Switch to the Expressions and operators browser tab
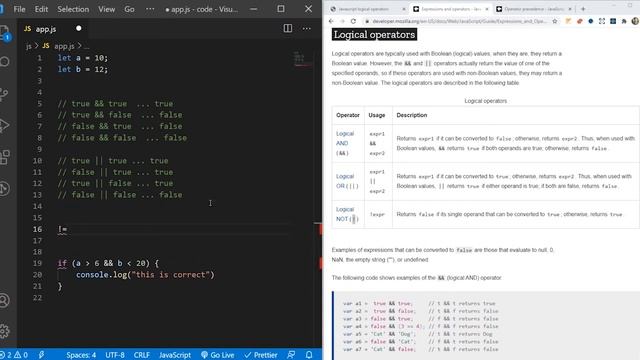Screen dimensions: 640x360 point(450,9)
